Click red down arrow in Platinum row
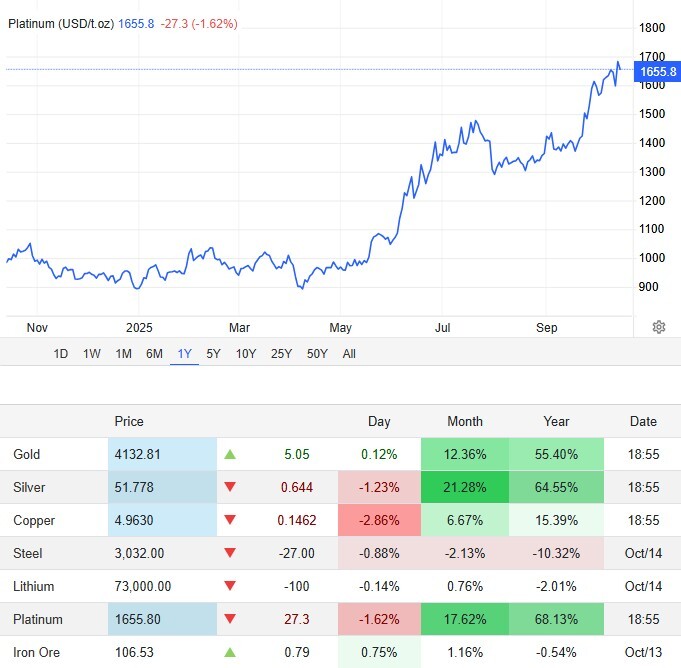The image size is (681, 668). pyautogui.click(x=230, y=619)
